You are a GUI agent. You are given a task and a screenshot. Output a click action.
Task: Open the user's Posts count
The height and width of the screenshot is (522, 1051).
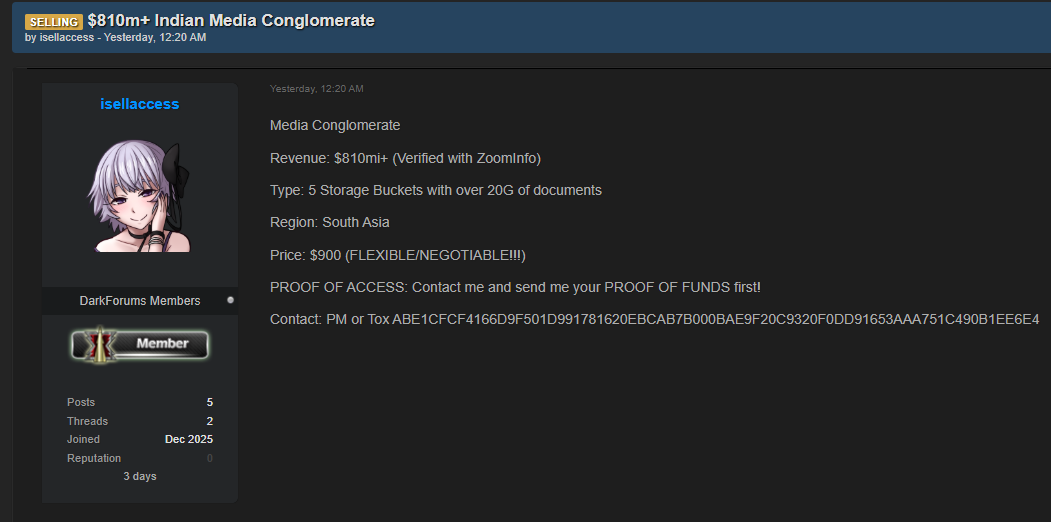point(209,402)
